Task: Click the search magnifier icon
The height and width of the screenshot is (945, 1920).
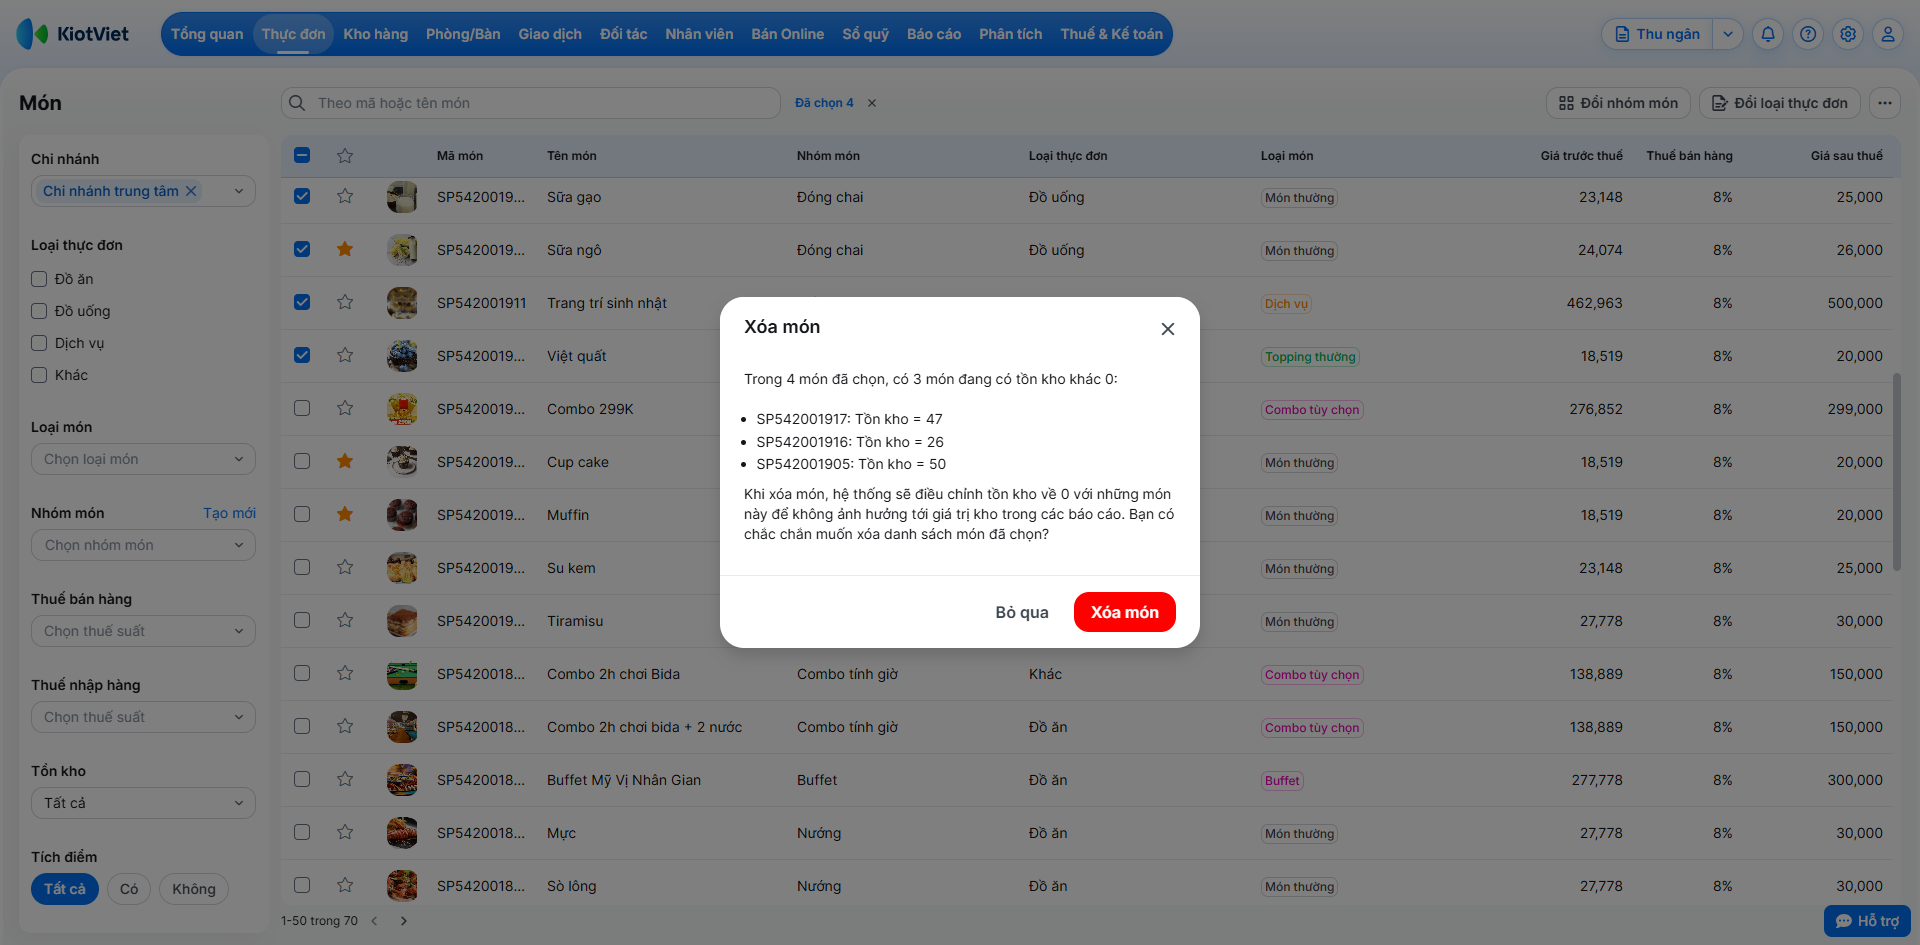Action: coord(297,103)
